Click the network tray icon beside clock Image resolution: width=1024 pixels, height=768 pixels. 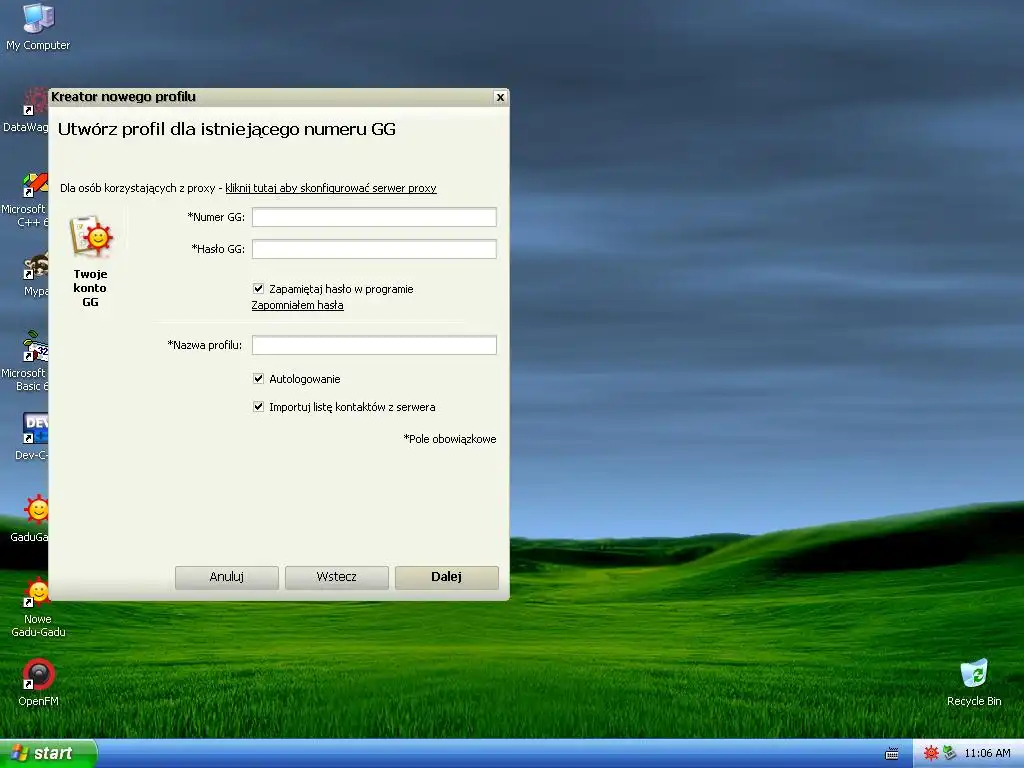(949, 753)
